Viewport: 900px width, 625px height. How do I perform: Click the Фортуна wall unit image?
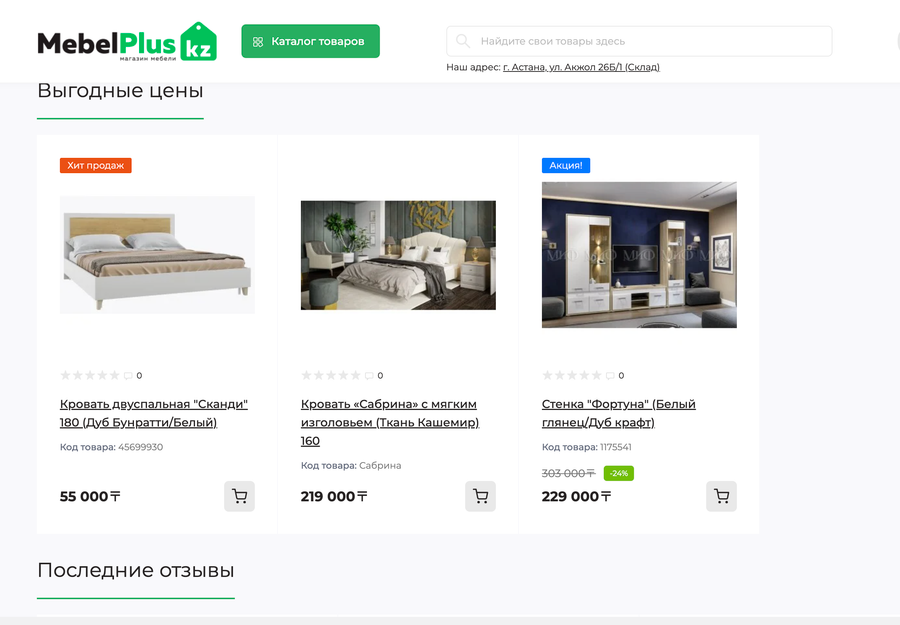pyautogui.click(x=639, y=255)
